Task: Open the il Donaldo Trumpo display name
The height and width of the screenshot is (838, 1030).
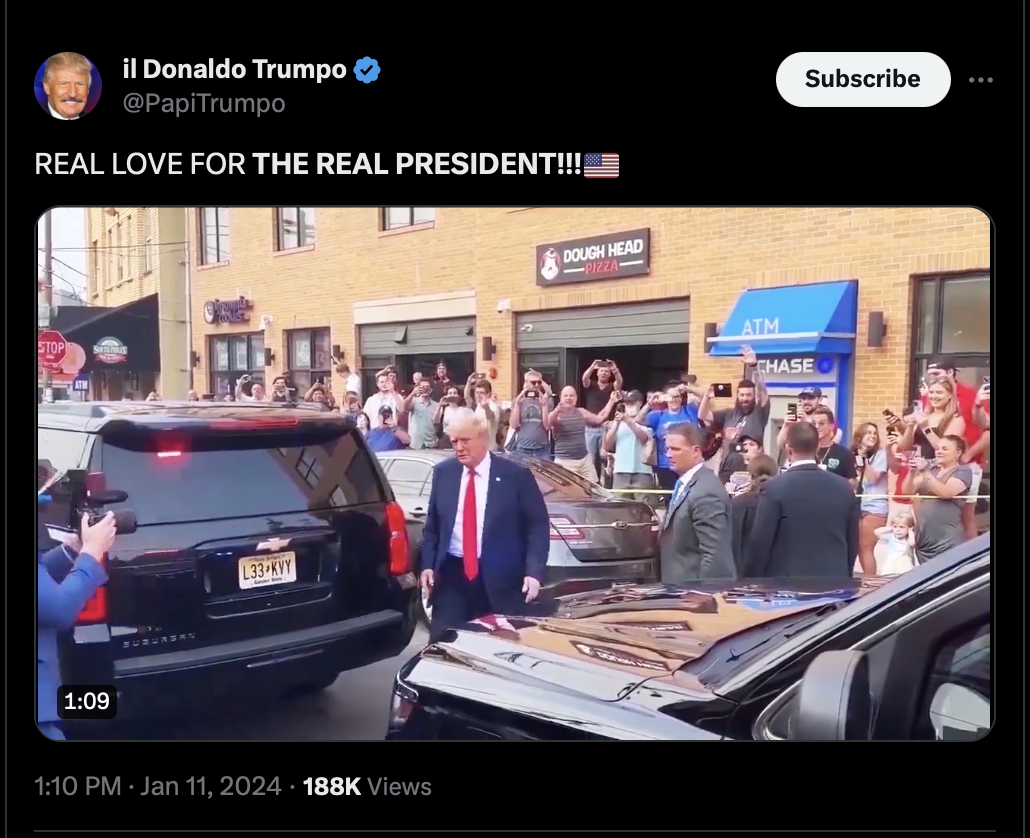Action: coord(235,69)
